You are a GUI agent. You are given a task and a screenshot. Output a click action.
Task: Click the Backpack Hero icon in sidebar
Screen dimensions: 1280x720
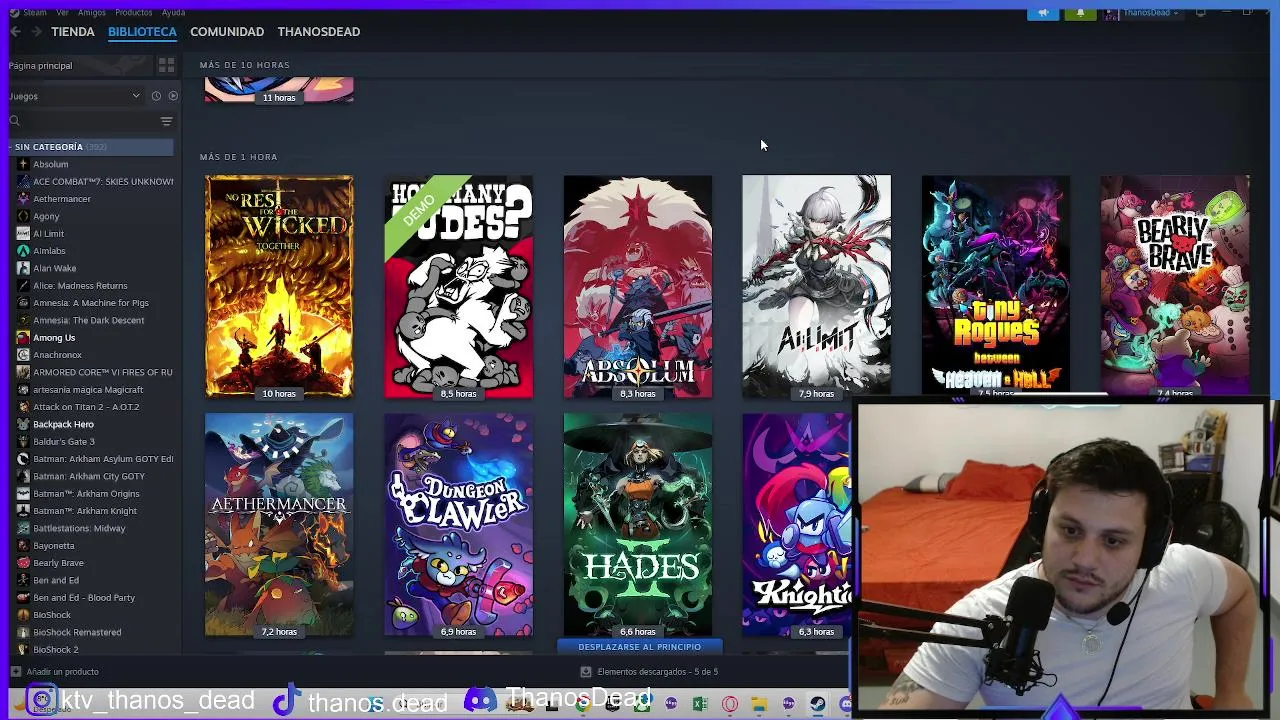coord(23,424)
